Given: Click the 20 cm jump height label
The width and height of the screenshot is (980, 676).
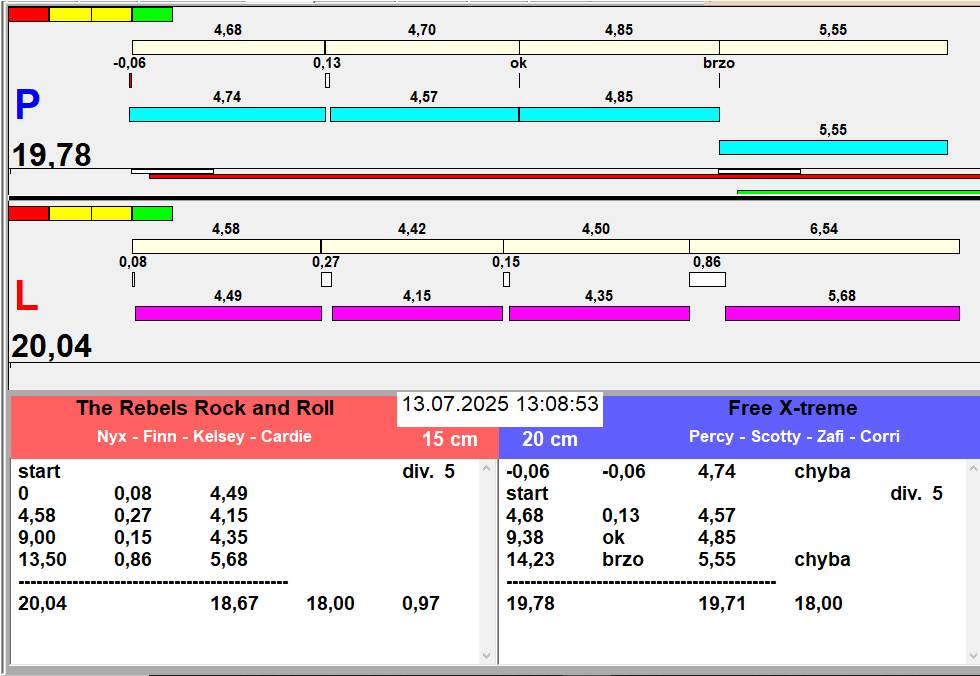Looking at the screenshot, I should pos(550,439).
